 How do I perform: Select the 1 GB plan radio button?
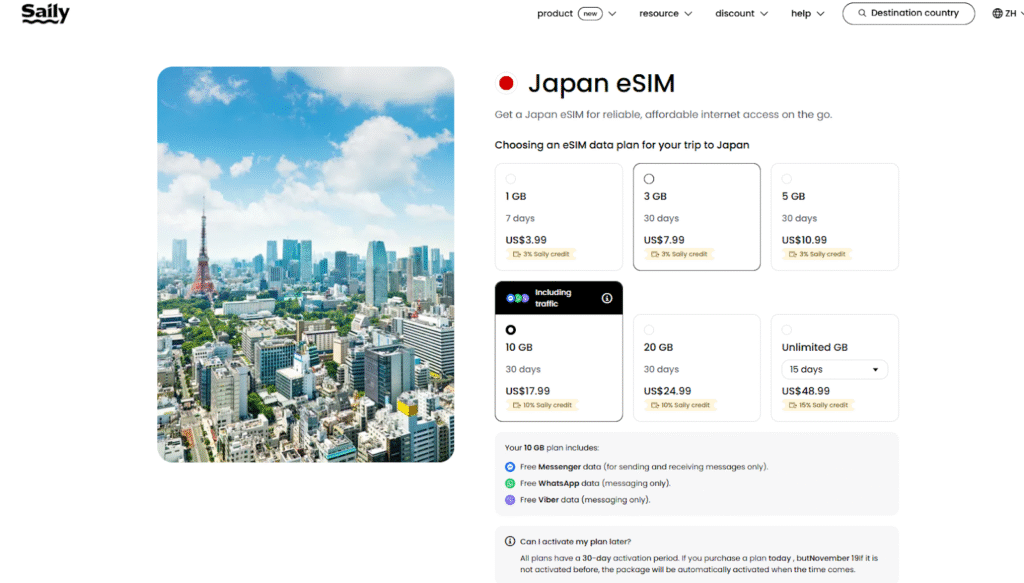(511, 179)
